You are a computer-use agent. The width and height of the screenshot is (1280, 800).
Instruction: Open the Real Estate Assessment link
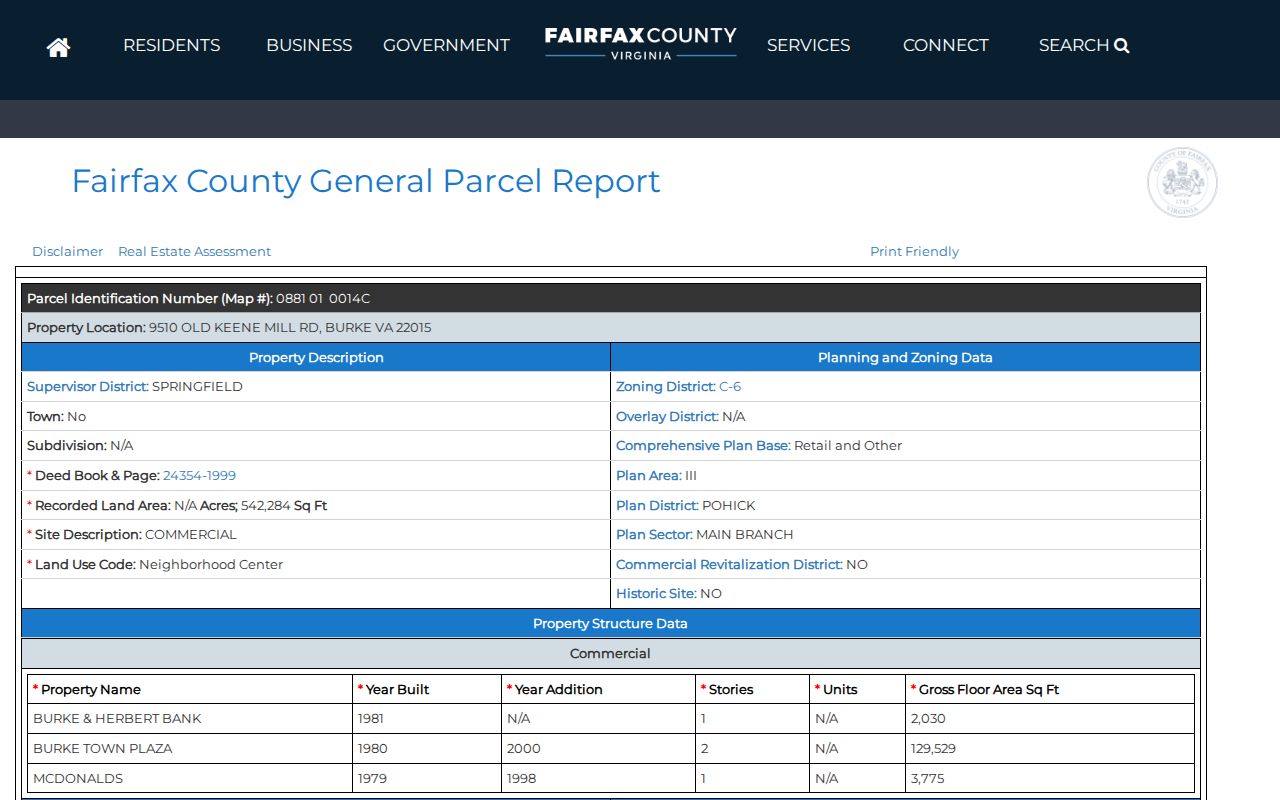194,251
